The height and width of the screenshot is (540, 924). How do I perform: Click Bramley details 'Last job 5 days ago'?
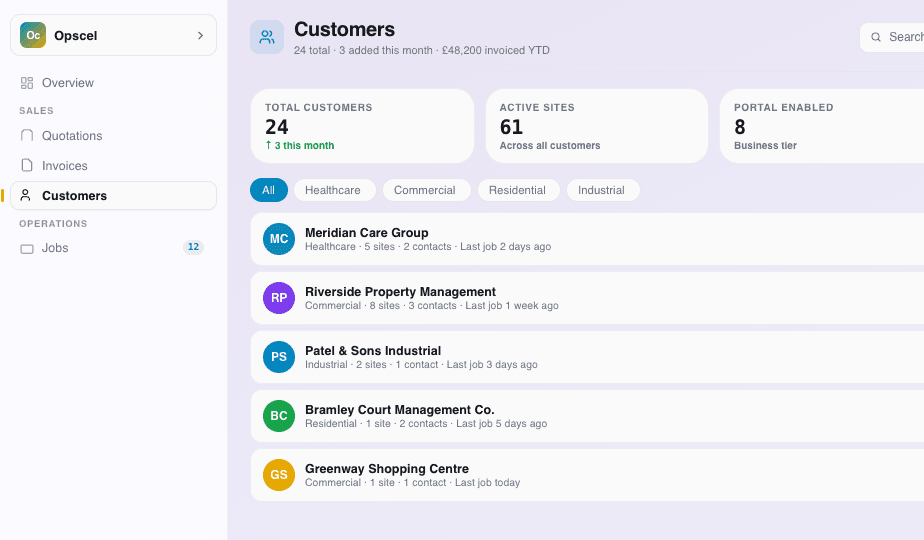click(x=501, y=423)
